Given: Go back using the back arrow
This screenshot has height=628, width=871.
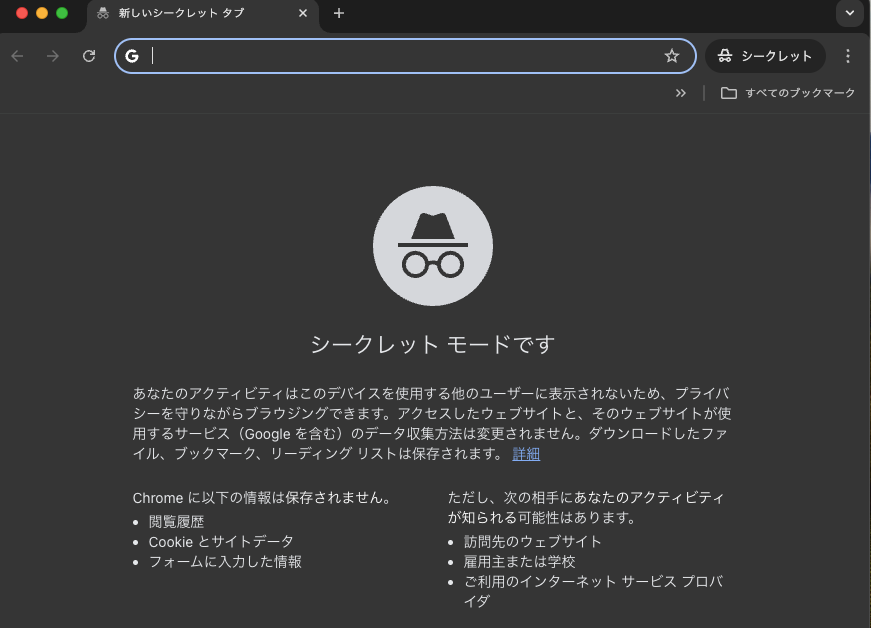Looking at the screenshot, I should 17,56.
